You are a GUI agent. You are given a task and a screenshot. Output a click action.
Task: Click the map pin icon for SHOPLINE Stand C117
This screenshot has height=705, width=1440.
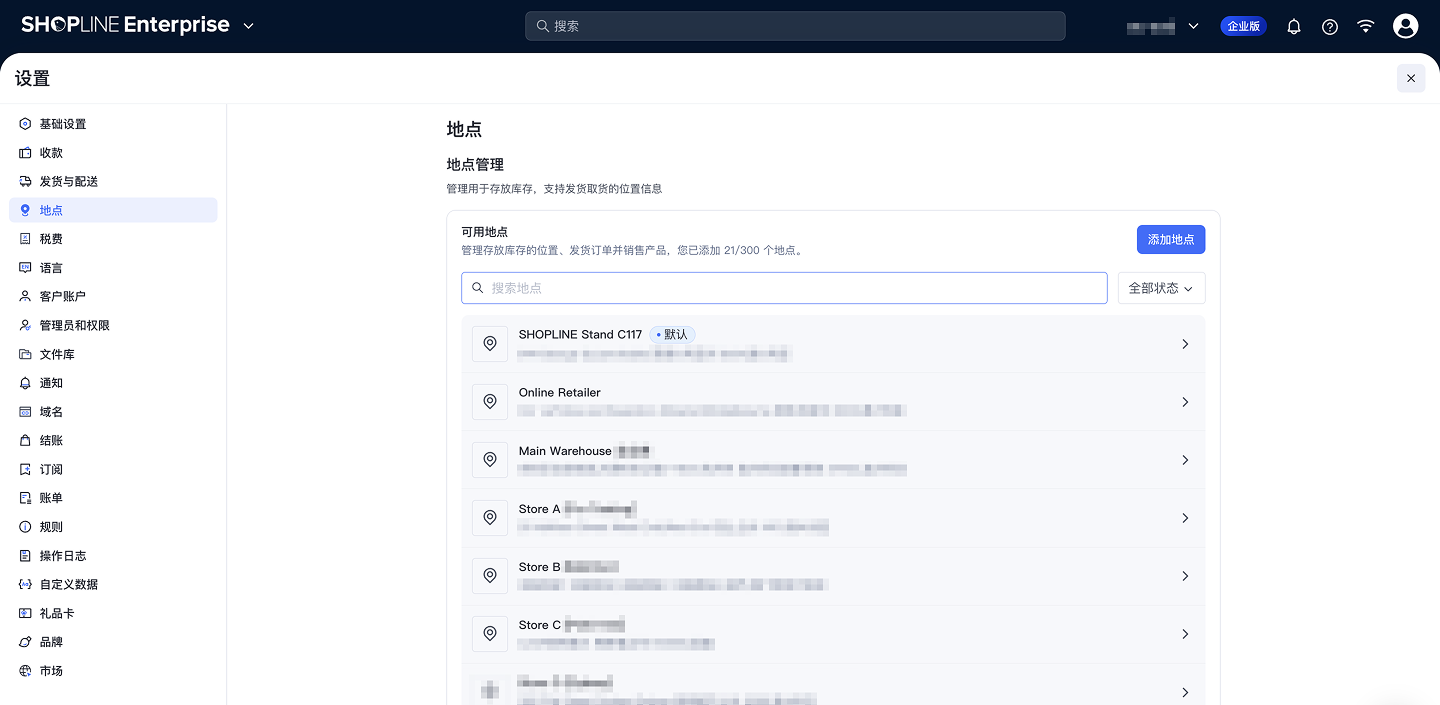click(x=490, y=344)
